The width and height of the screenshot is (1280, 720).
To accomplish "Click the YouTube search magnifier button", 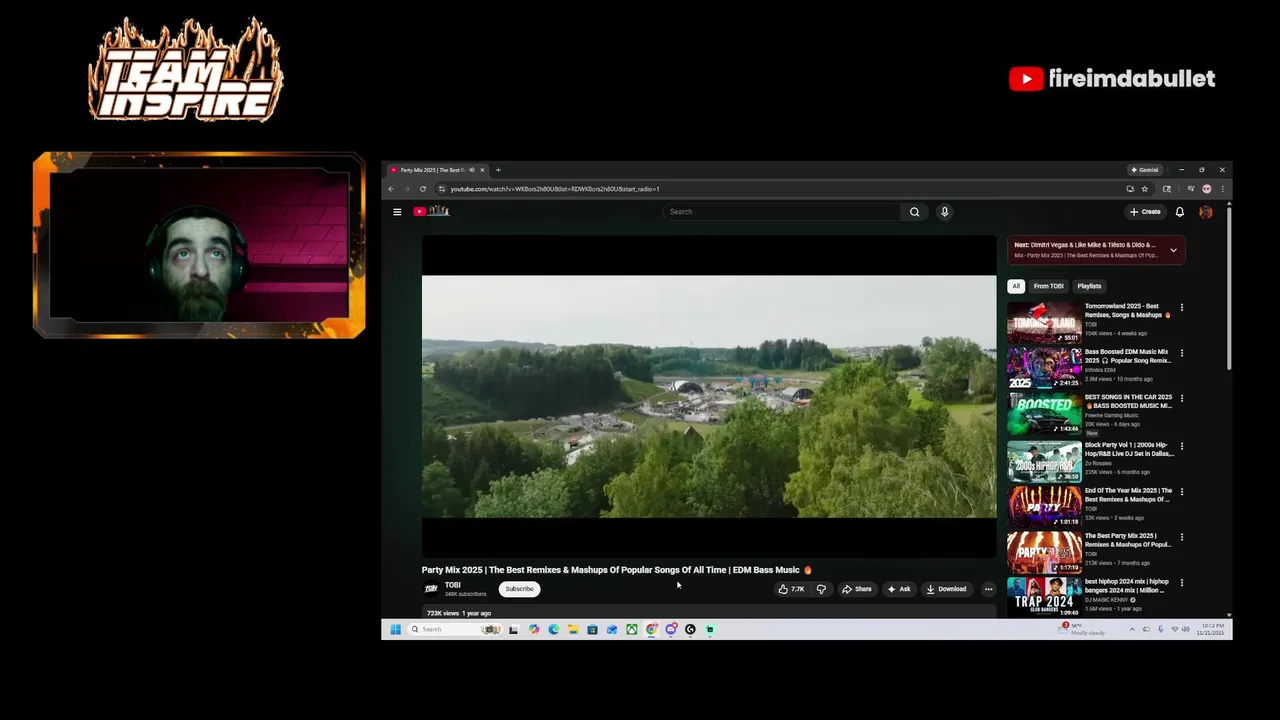I will pyautogui.click(x=914, y=212).
